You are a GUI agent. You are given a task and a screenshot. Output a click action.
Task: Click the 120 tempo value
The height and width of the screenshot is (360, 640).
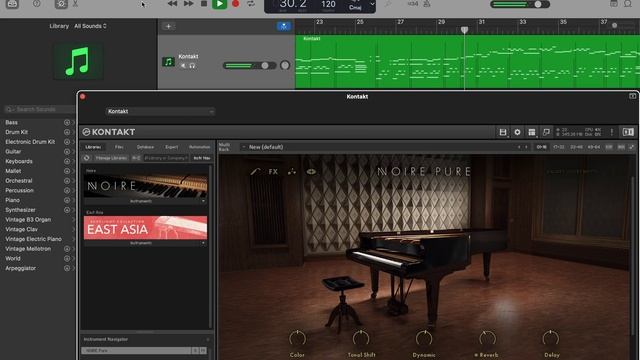(328, 4)
